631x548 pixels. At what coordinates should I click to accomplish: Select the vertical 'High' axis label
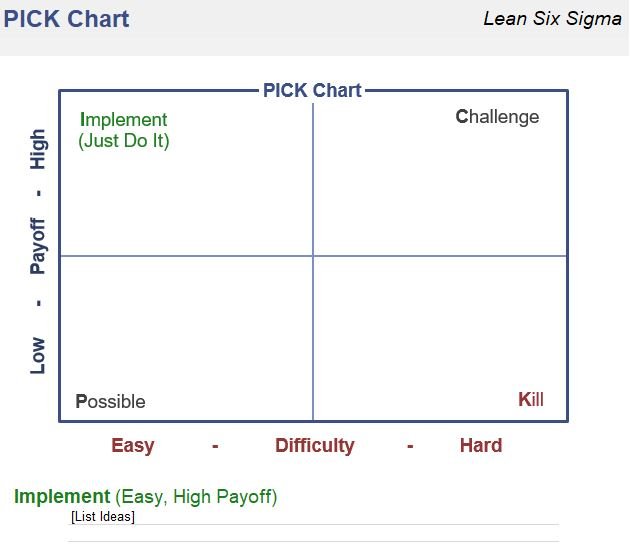pos(39,149)
